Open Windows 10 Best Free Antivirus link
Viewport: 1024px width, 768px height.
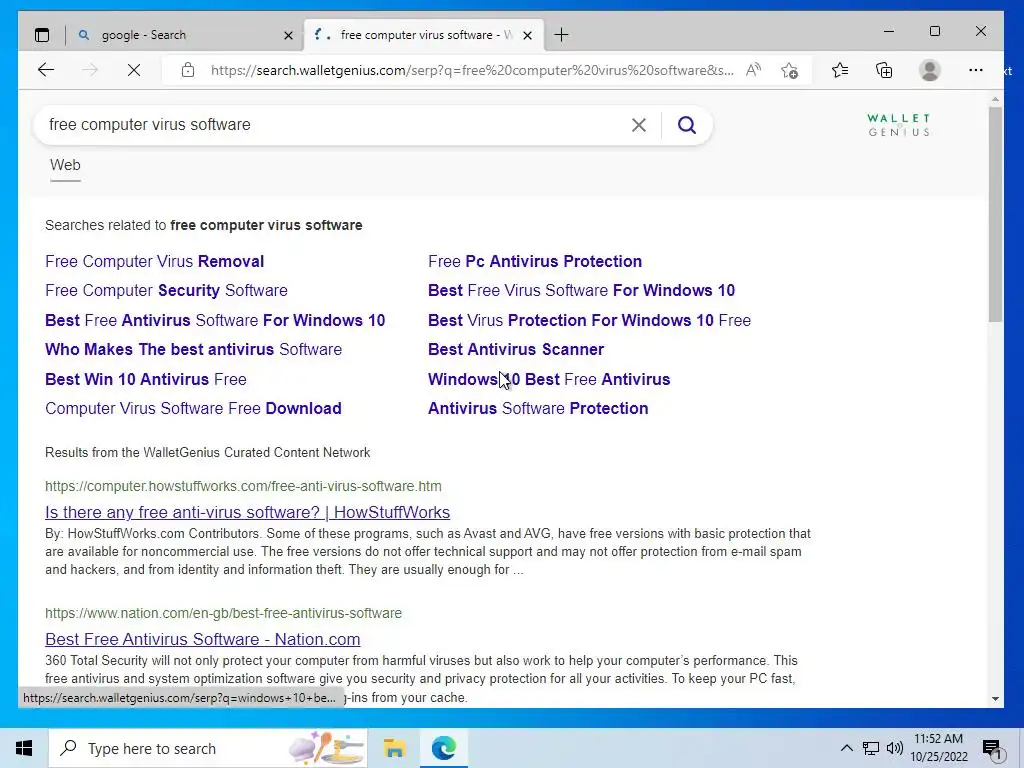click(549, 379)
